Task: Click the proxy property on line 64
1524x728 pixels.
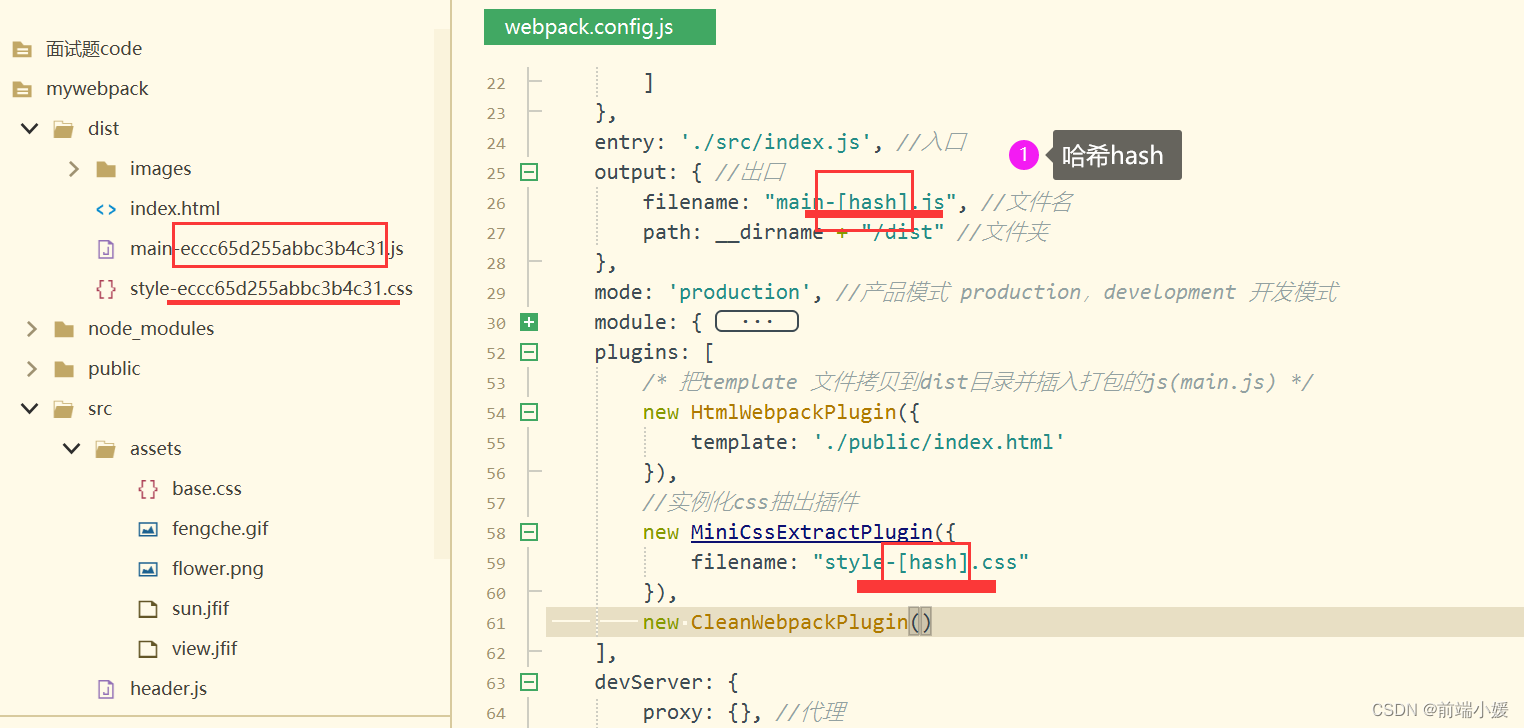Action: [x=673, y=712]
